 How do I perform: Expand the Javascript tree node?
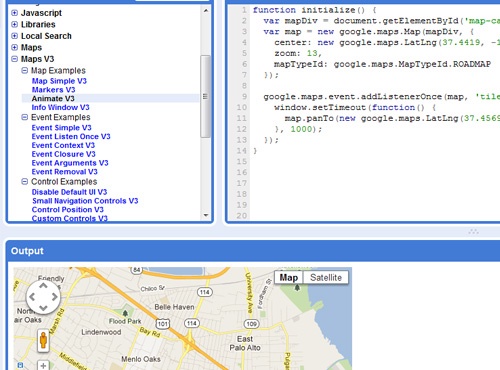[x=14, y=13]
